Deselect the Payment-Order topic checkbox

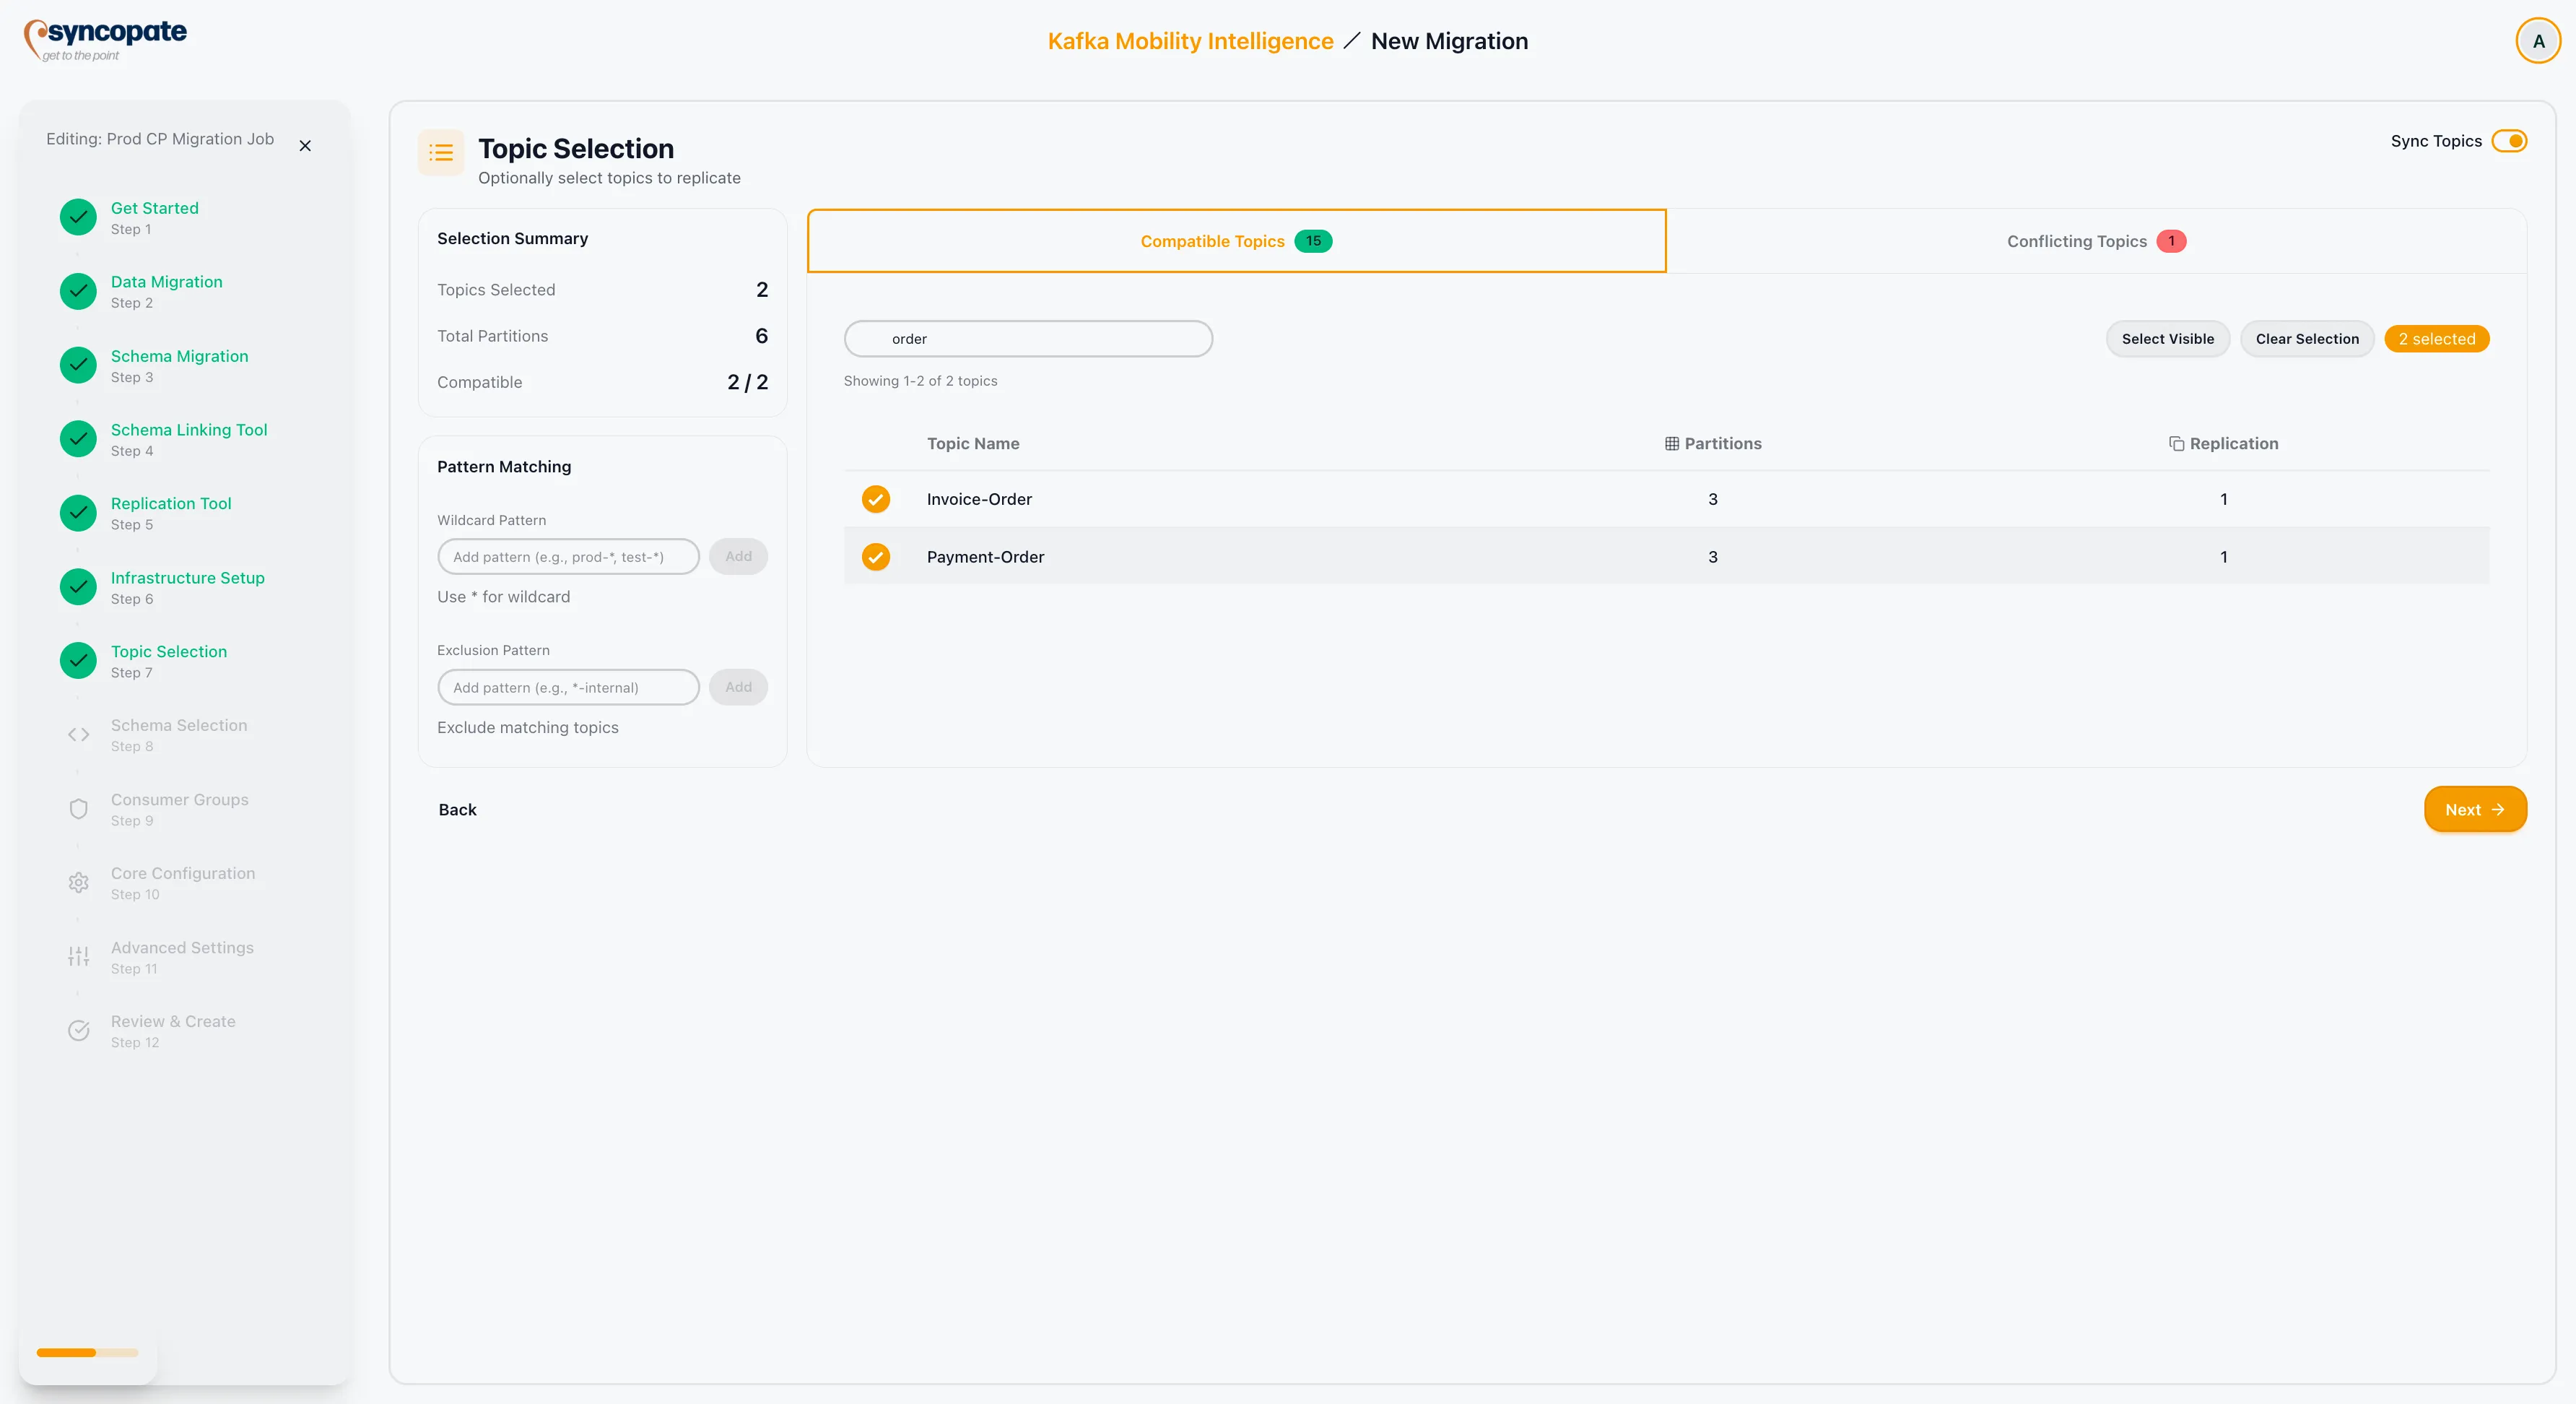point(876,557)
